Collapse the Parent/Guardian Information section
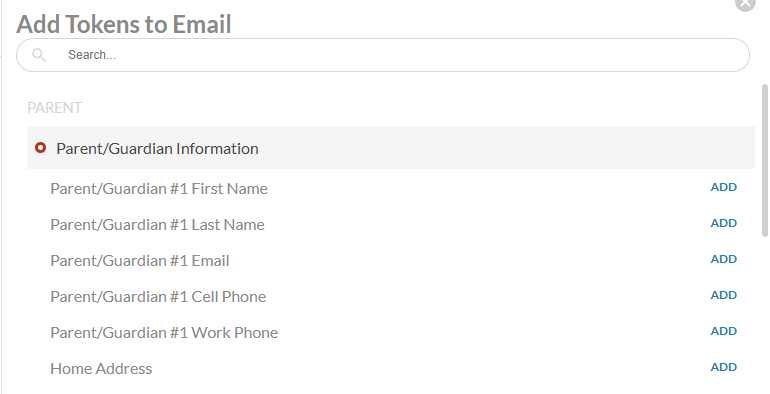The image size is (770, 394). [391, 148]
